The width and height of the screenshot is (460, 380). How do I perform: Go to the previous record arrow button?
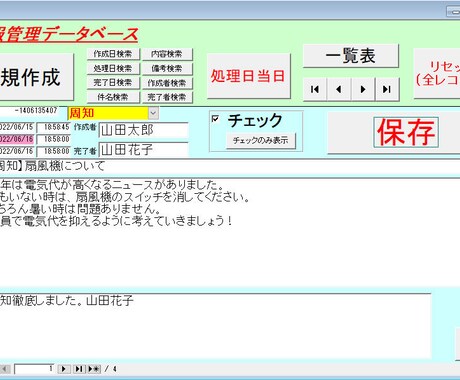339,89
